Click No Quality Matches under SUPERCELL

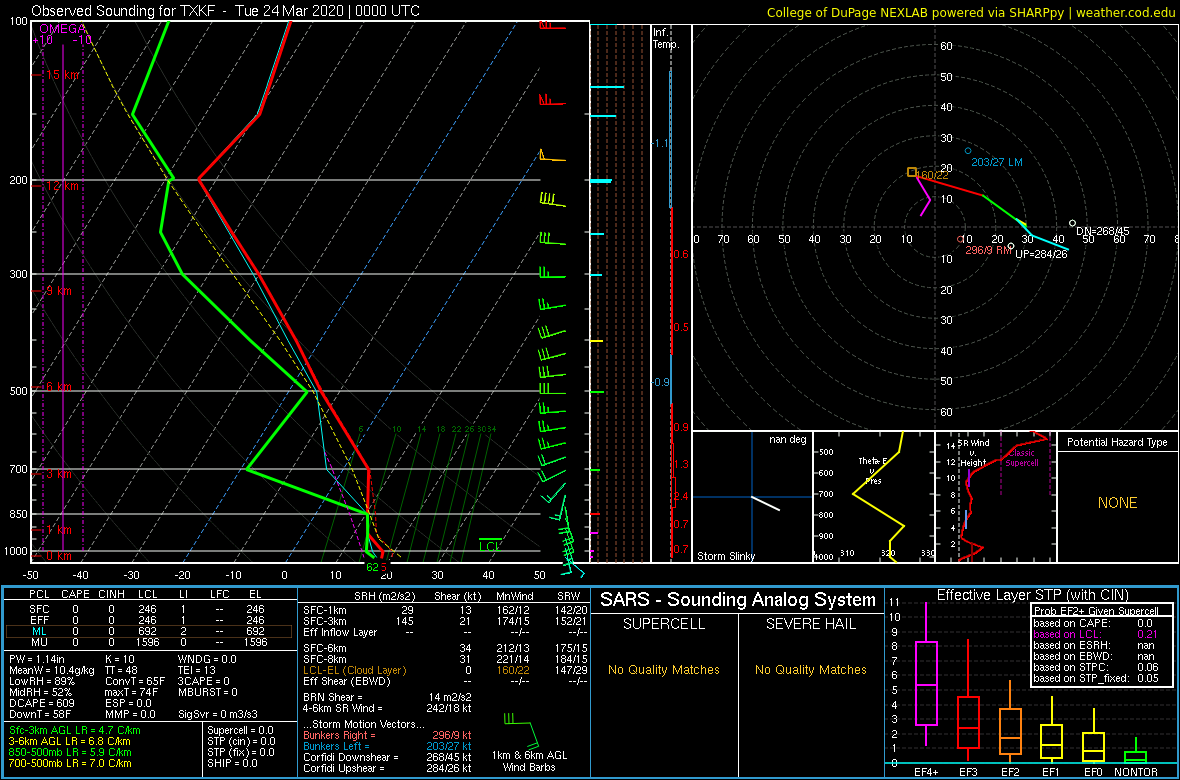coord(664,669)
